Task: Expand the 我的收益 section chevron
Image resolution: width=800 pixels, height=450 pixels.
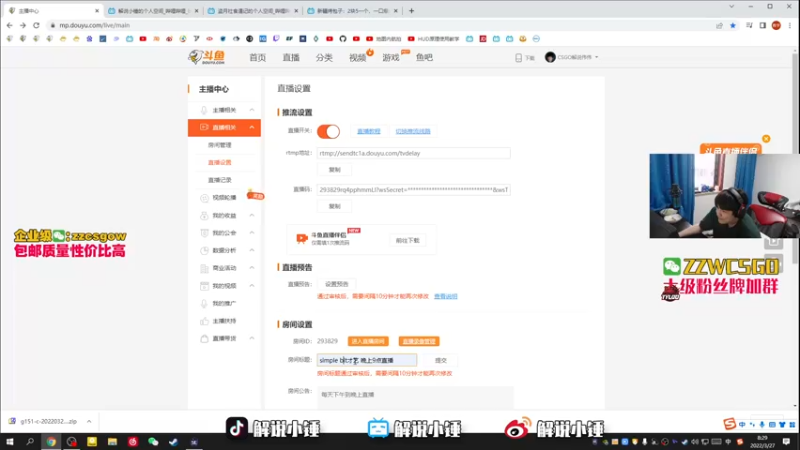Action: 252,215
